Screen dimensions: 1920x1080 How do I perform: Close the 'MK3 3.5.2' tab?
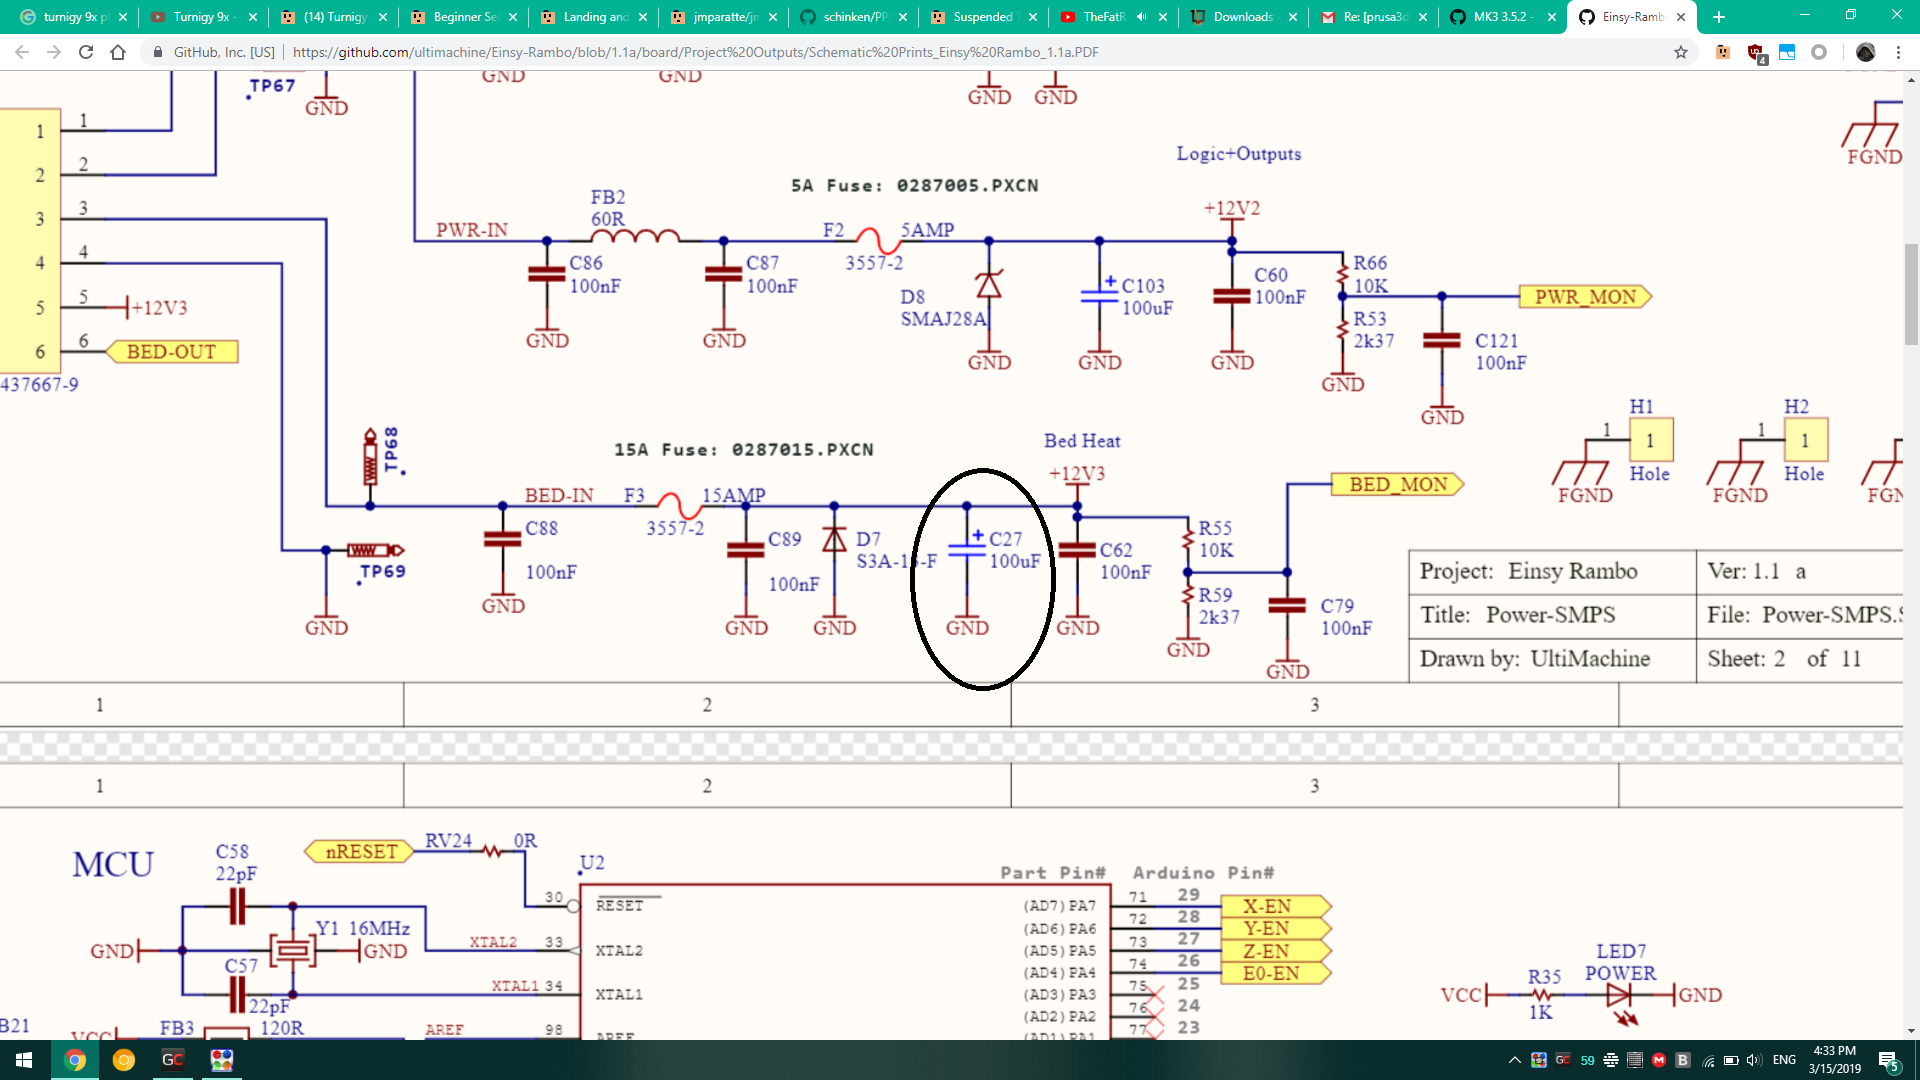tap(1552, 17)
